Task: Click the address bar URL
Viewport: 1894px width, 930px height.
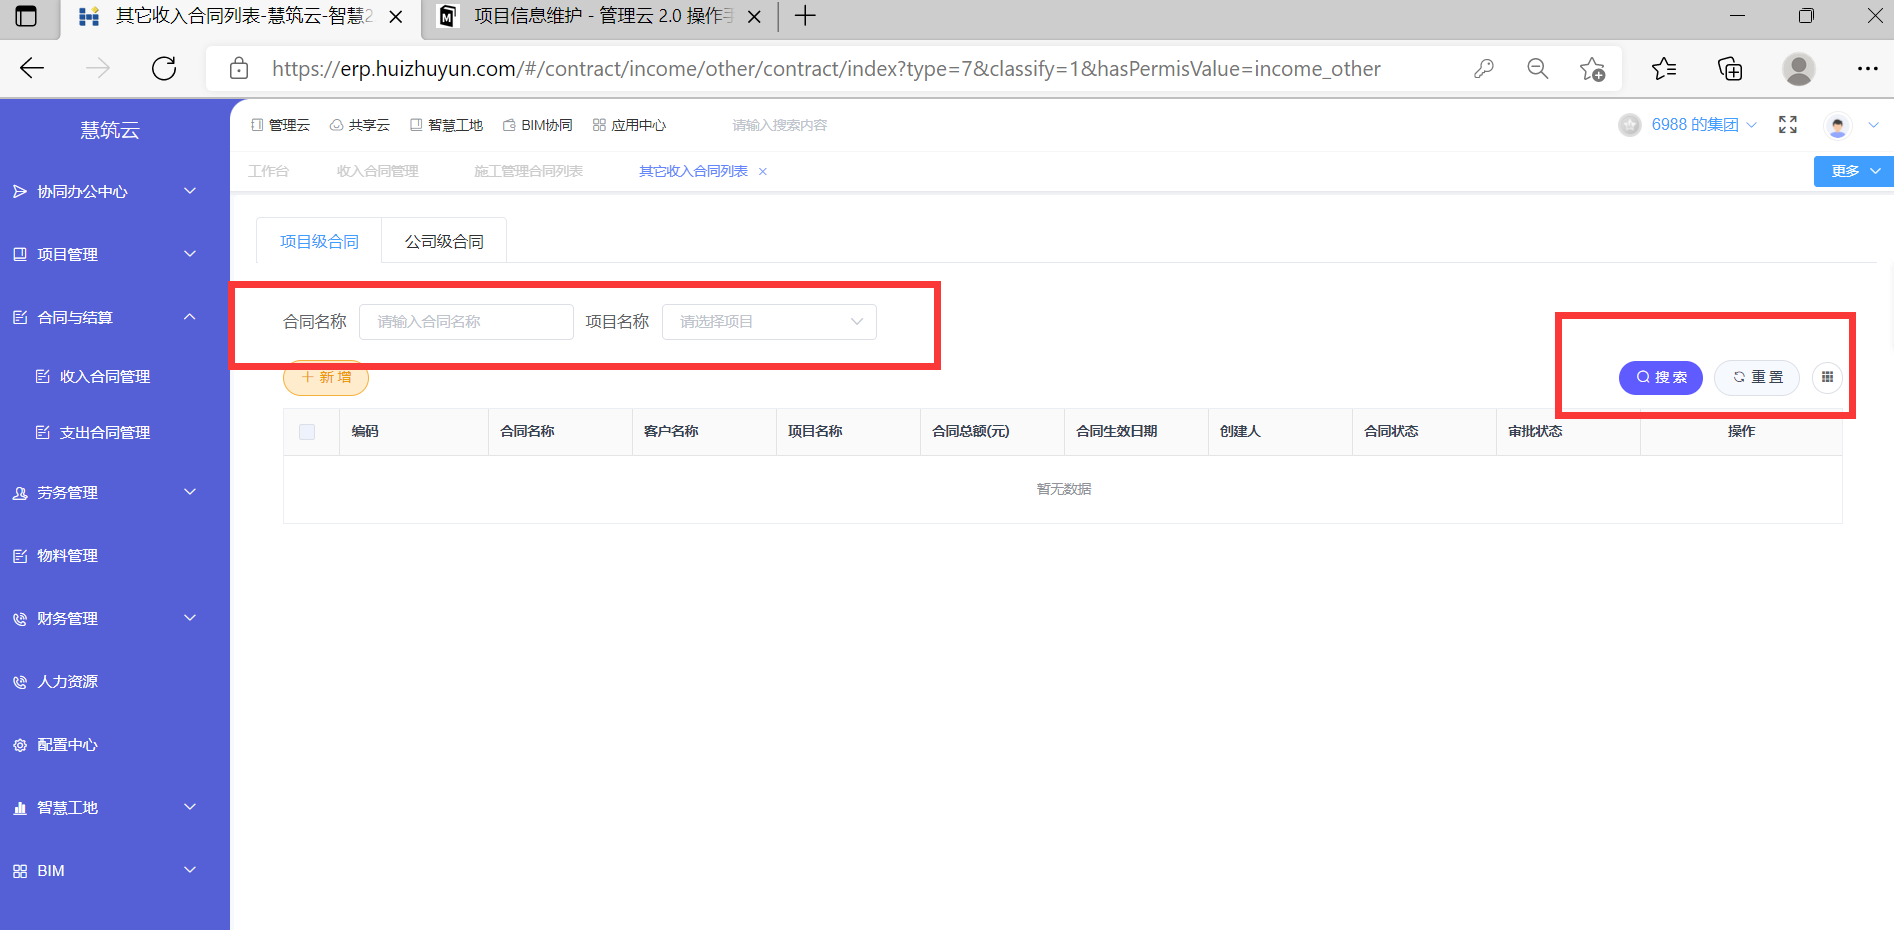Action: tap(826, 68)
